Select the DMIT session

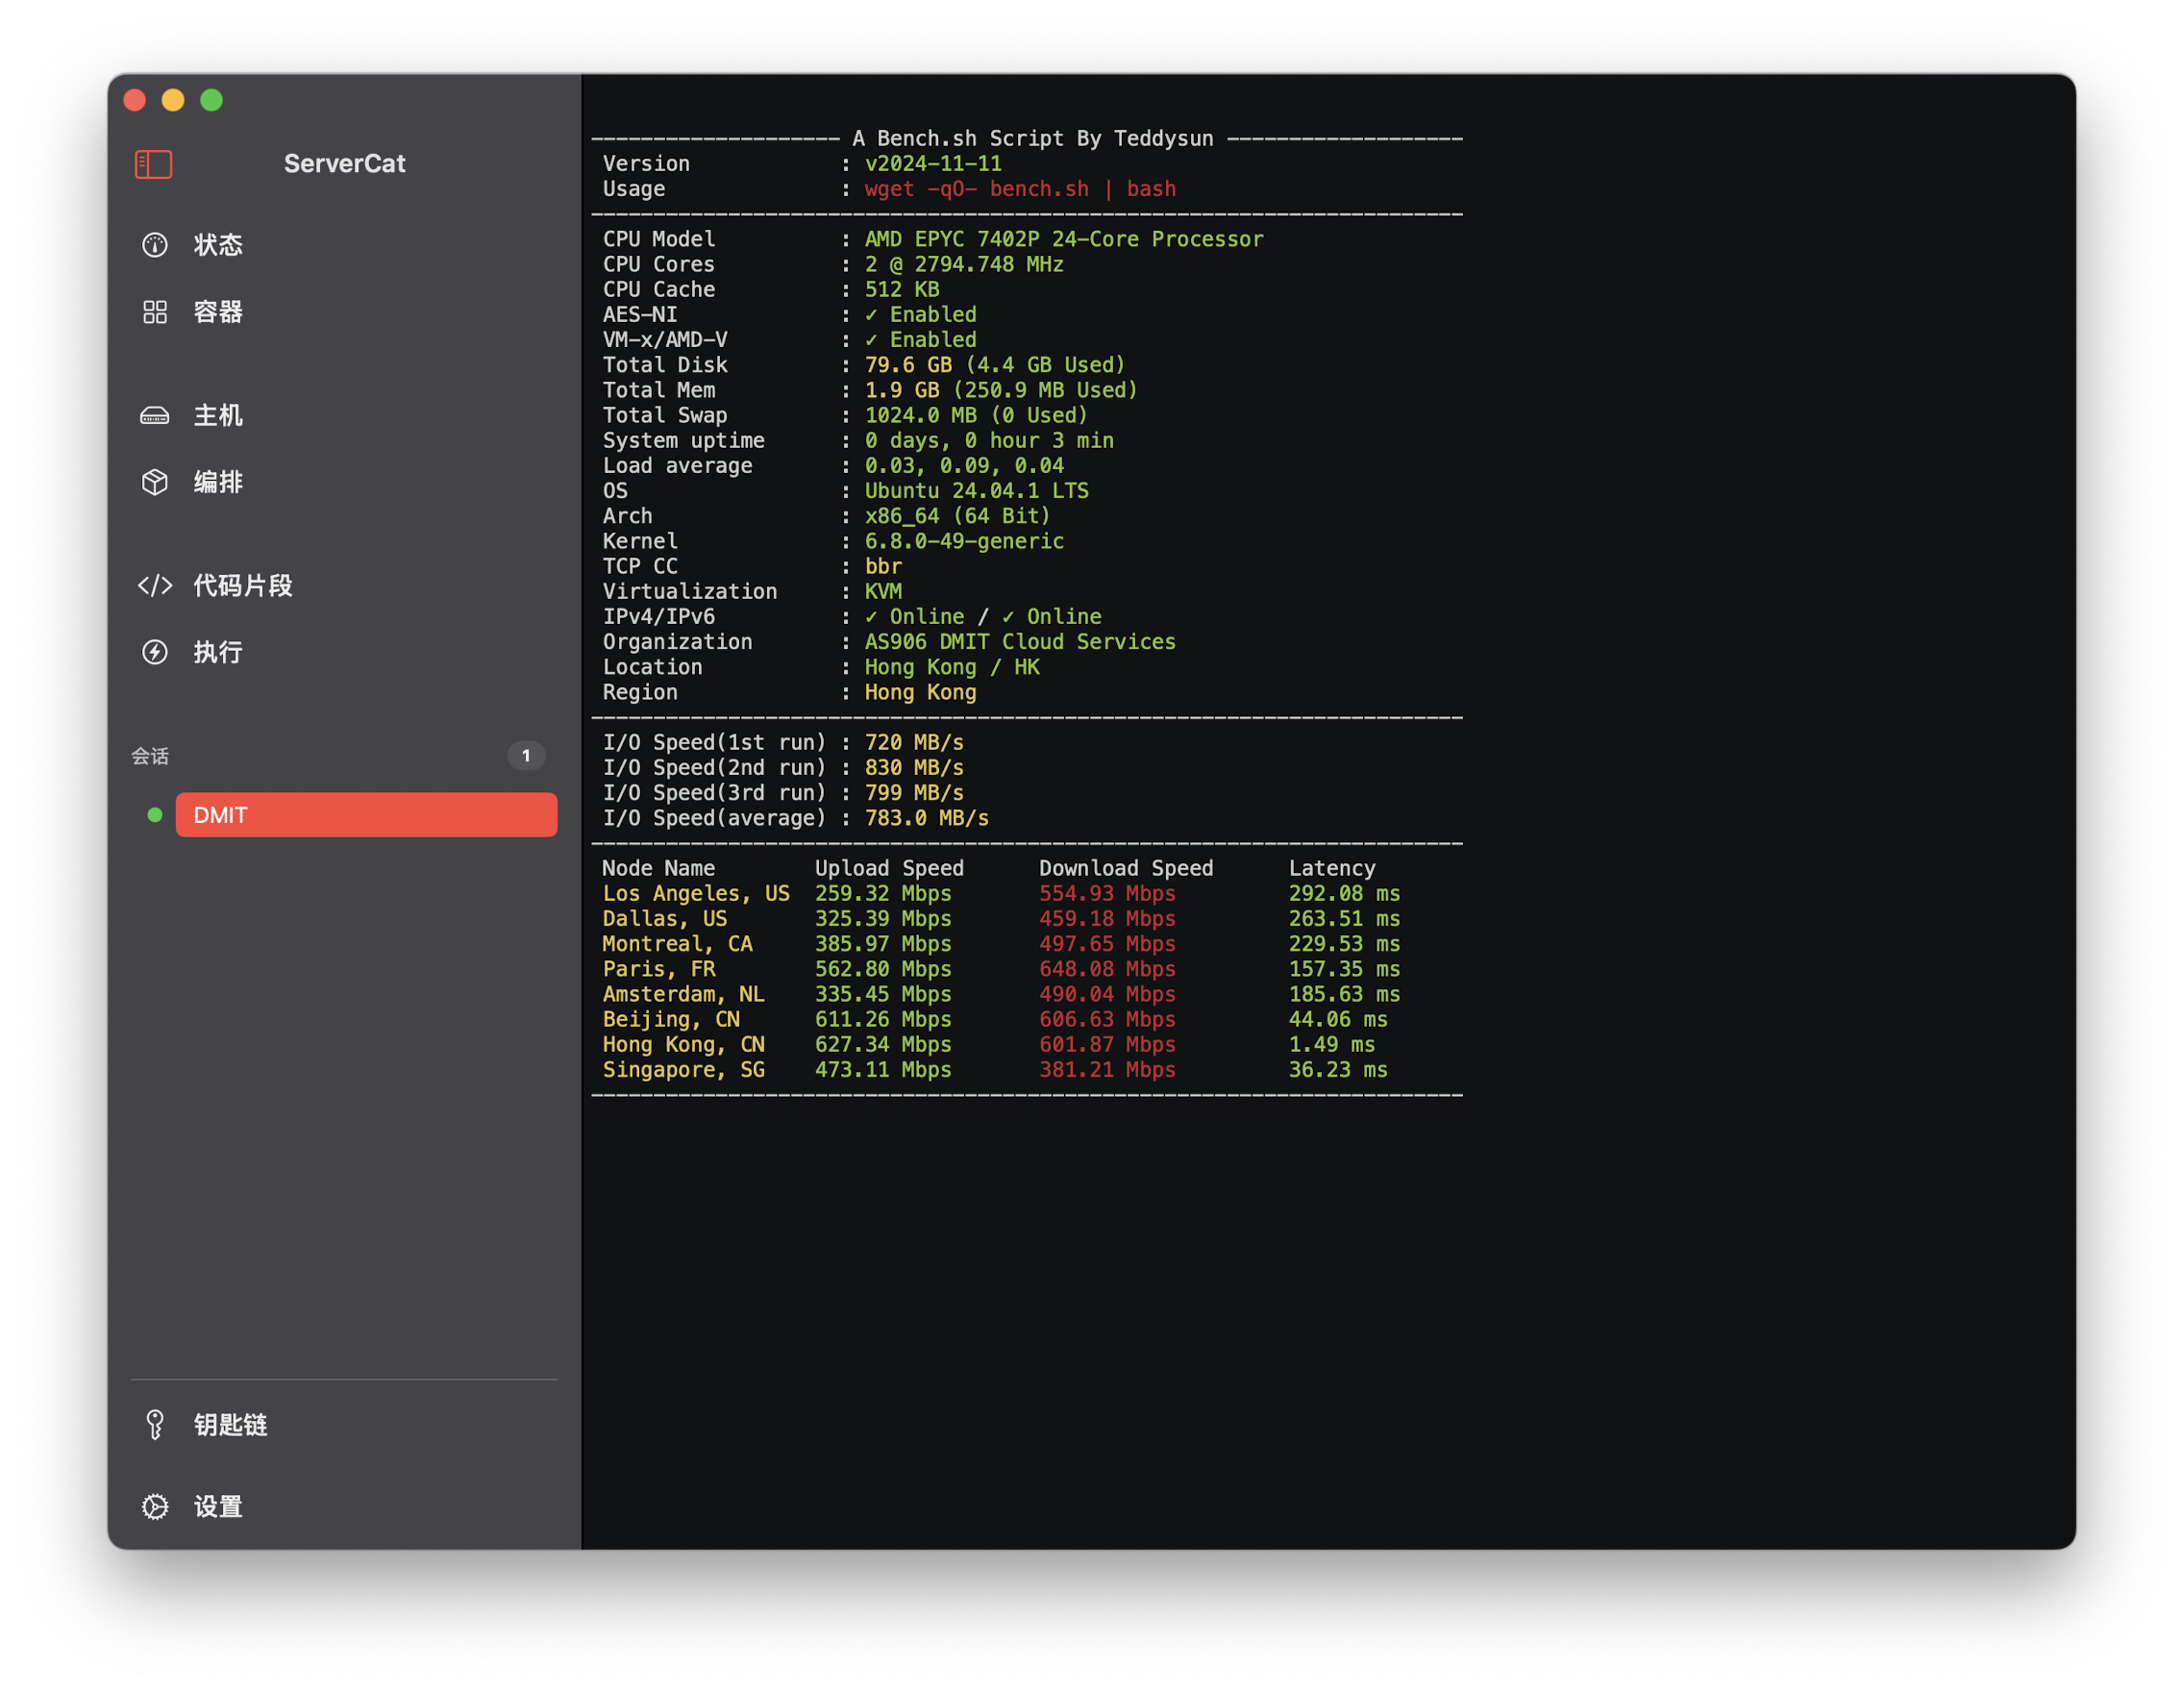pos(367,815)
